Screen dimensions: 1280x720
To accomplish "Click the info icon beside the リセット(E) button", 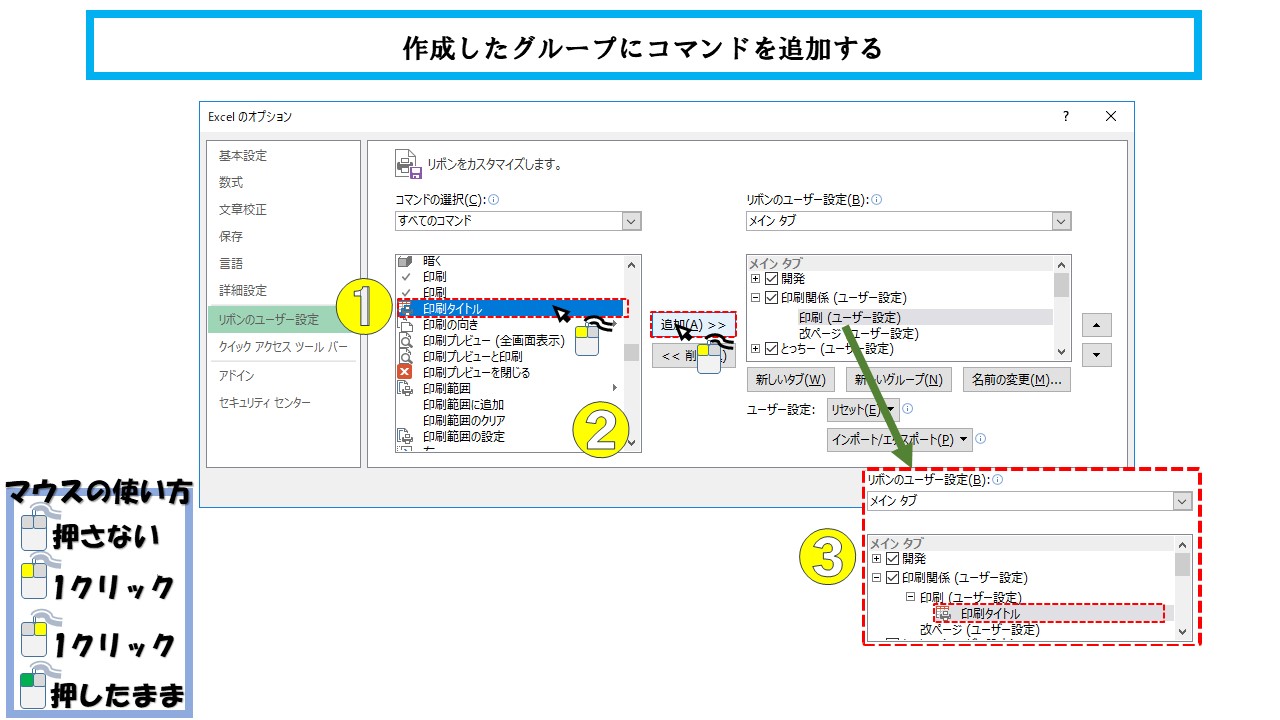I will point(908,409).
